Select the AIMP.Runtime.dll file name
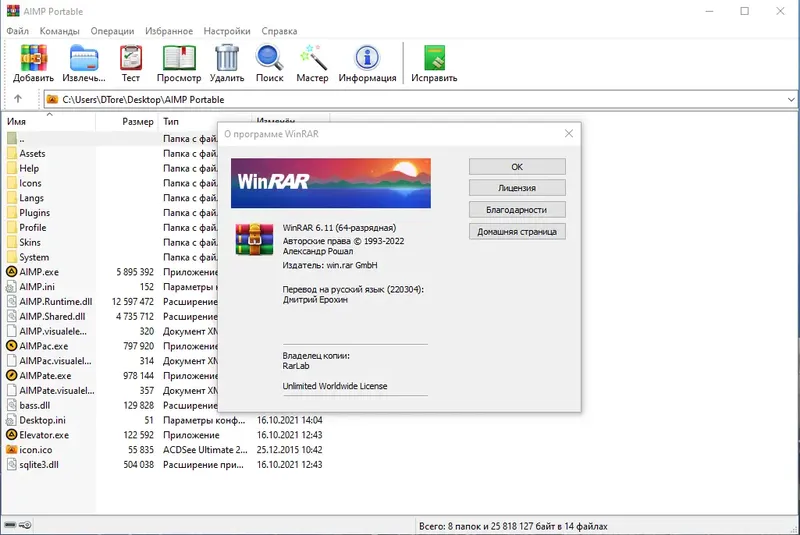This screenshot has width=800, height=535. (56, 301)
